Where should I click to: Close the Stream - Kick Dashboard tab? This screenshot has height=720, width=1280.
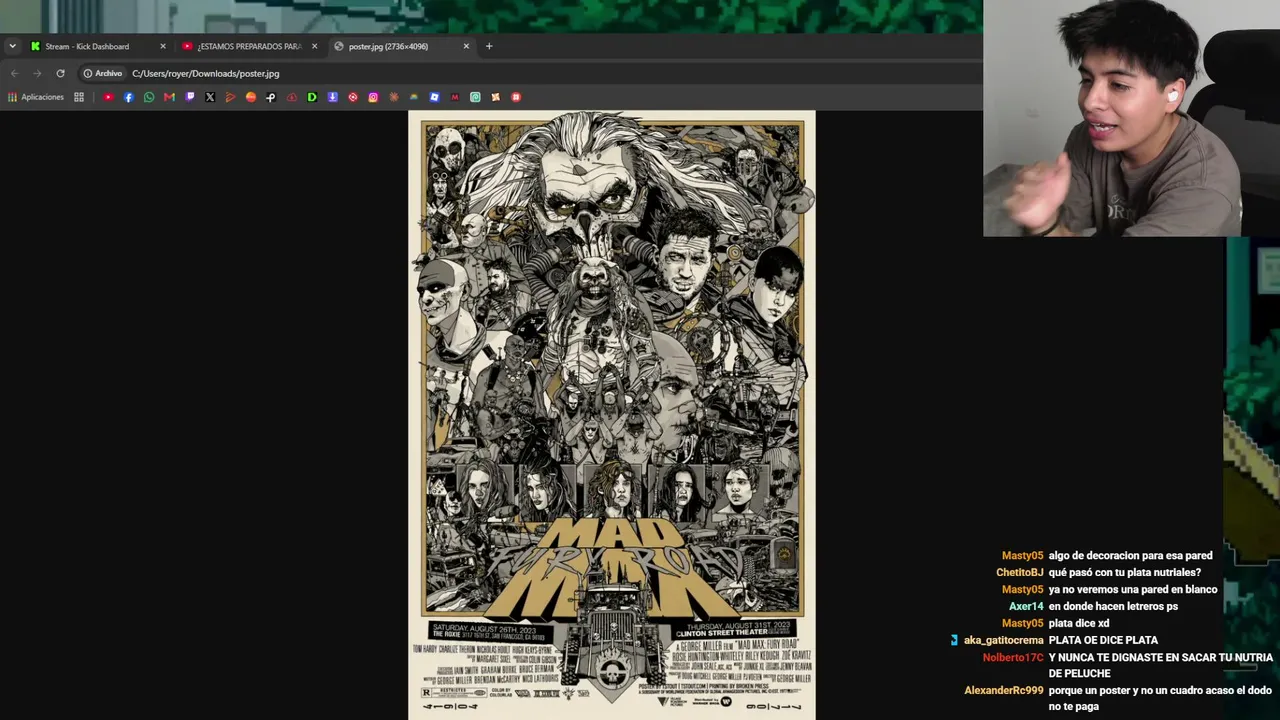pyautogui.click(x=163, y=46)
